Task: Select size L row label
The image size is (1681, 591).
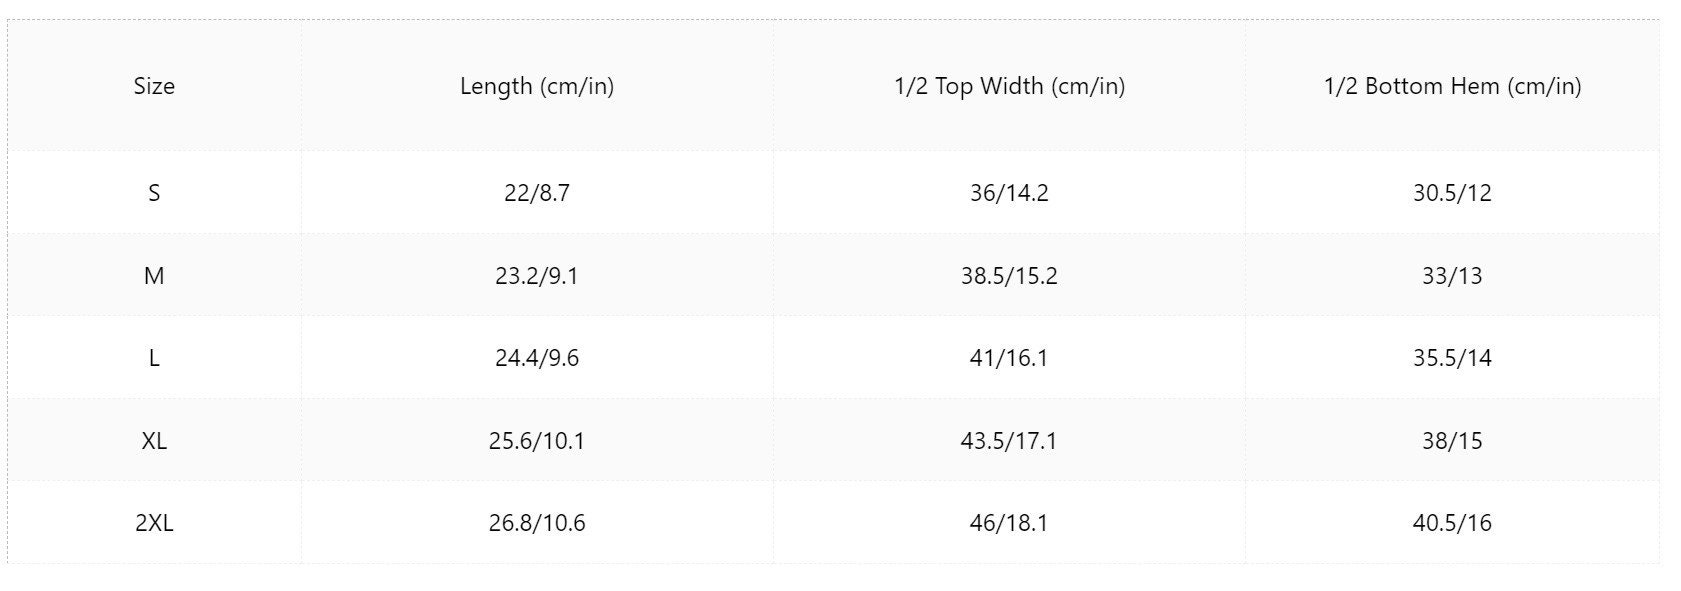Action: click(x=154, y=358)
